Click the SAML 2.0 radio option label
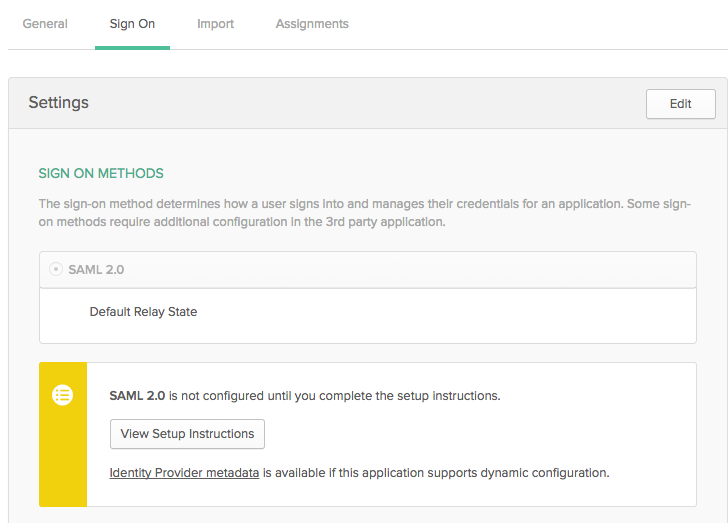The height and width of the screenshot is (523, 728). tap(96, 270)
